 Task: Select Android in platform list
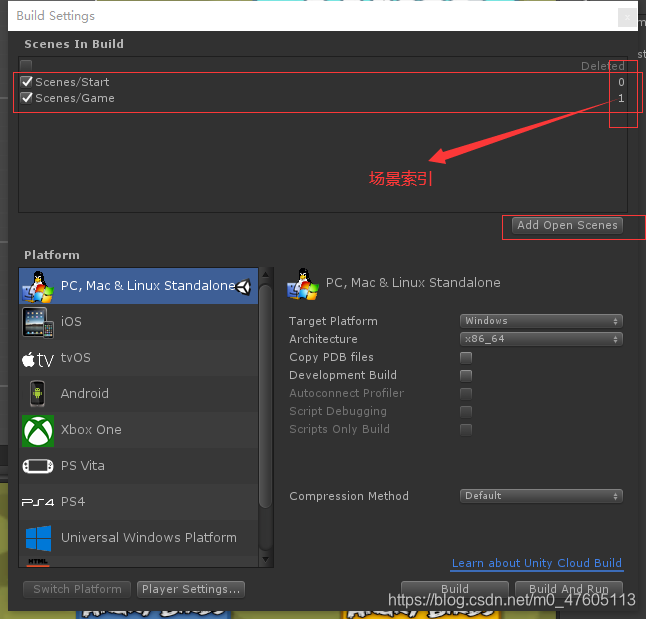tap(138, 394)
